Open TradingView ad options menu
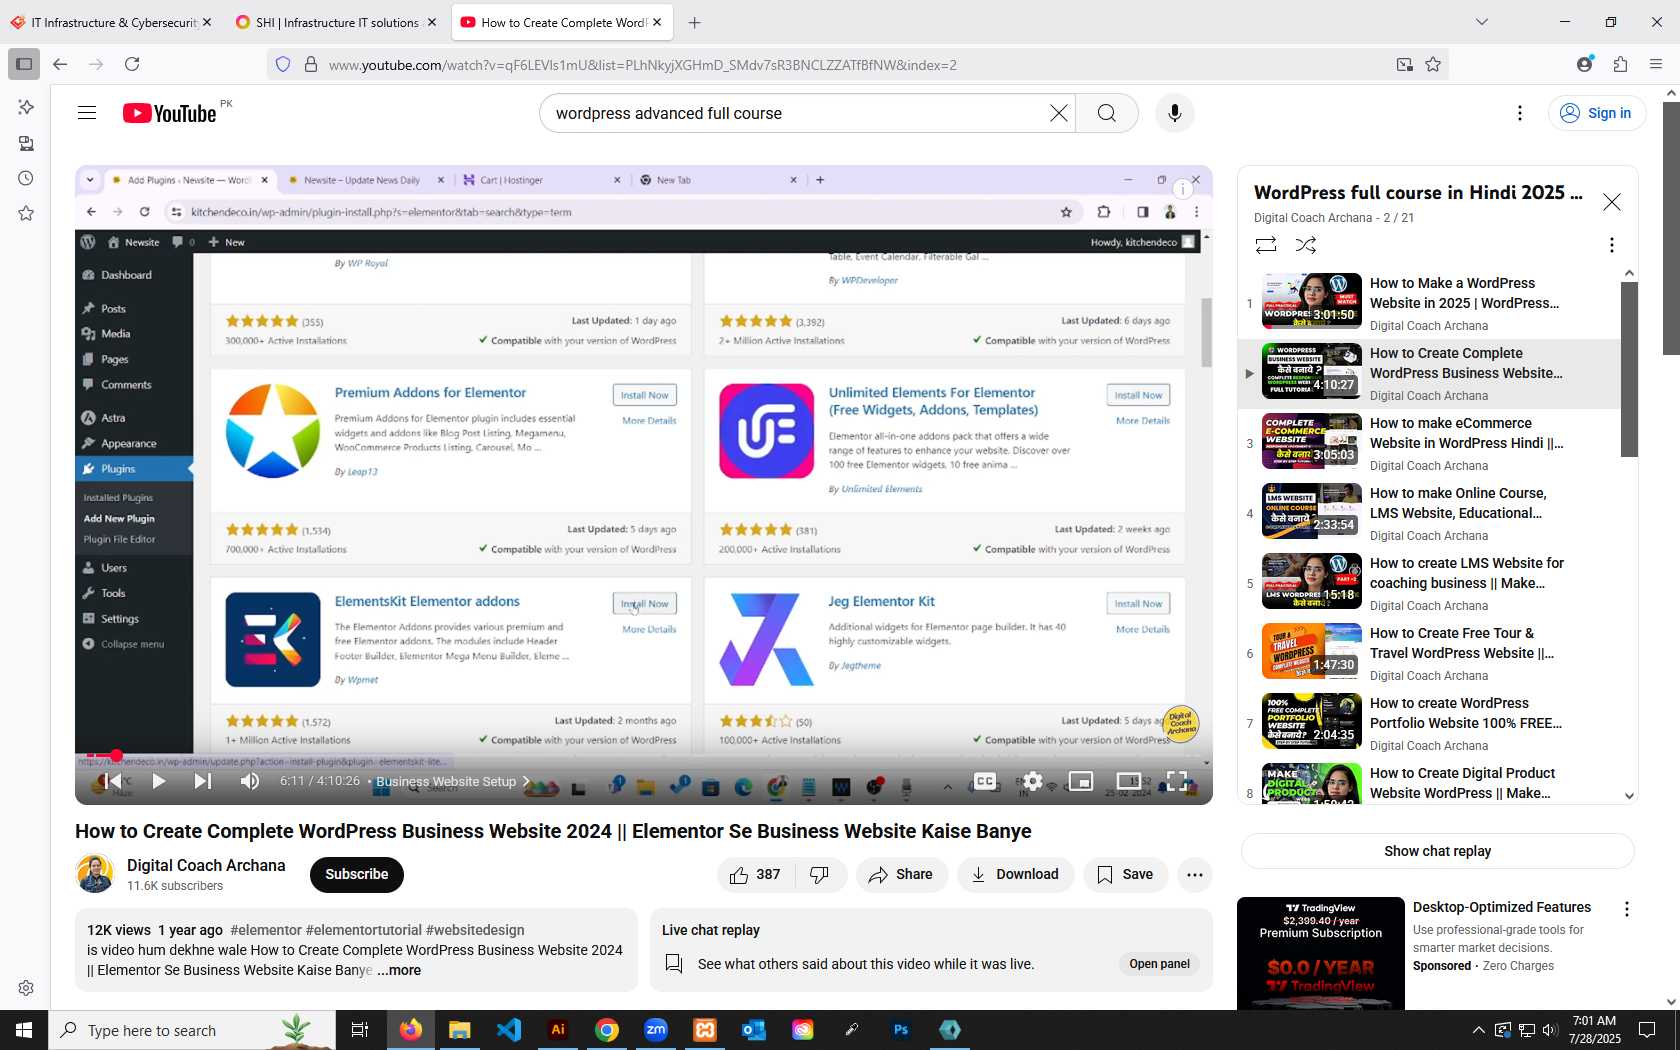 tap(1627, 909)
